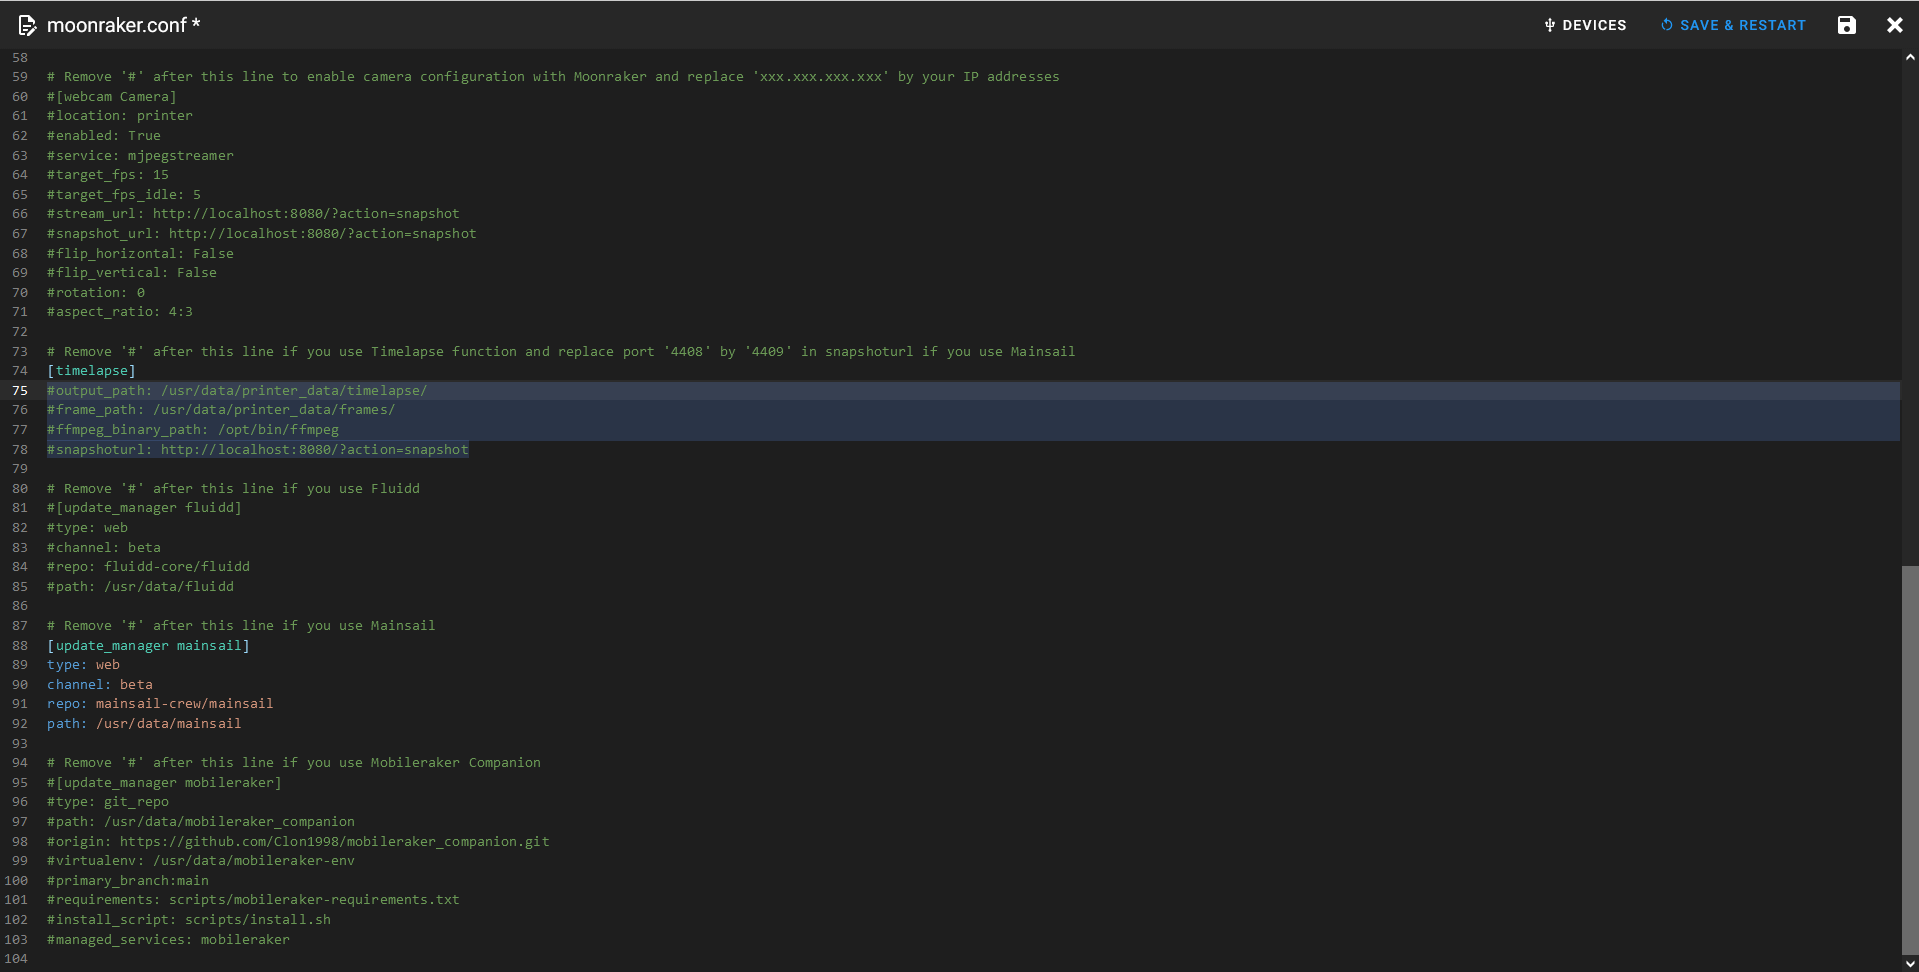This screenshot has width=1919, height=972.
Task: Click the vertical scrollbar thumb
Action: coord(1910,760)
